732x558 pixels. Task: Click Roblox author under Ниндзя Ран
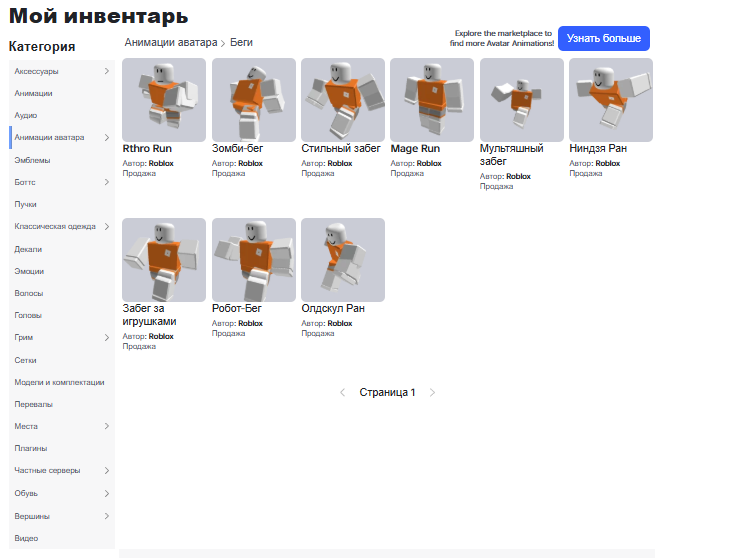click(608, 163)
